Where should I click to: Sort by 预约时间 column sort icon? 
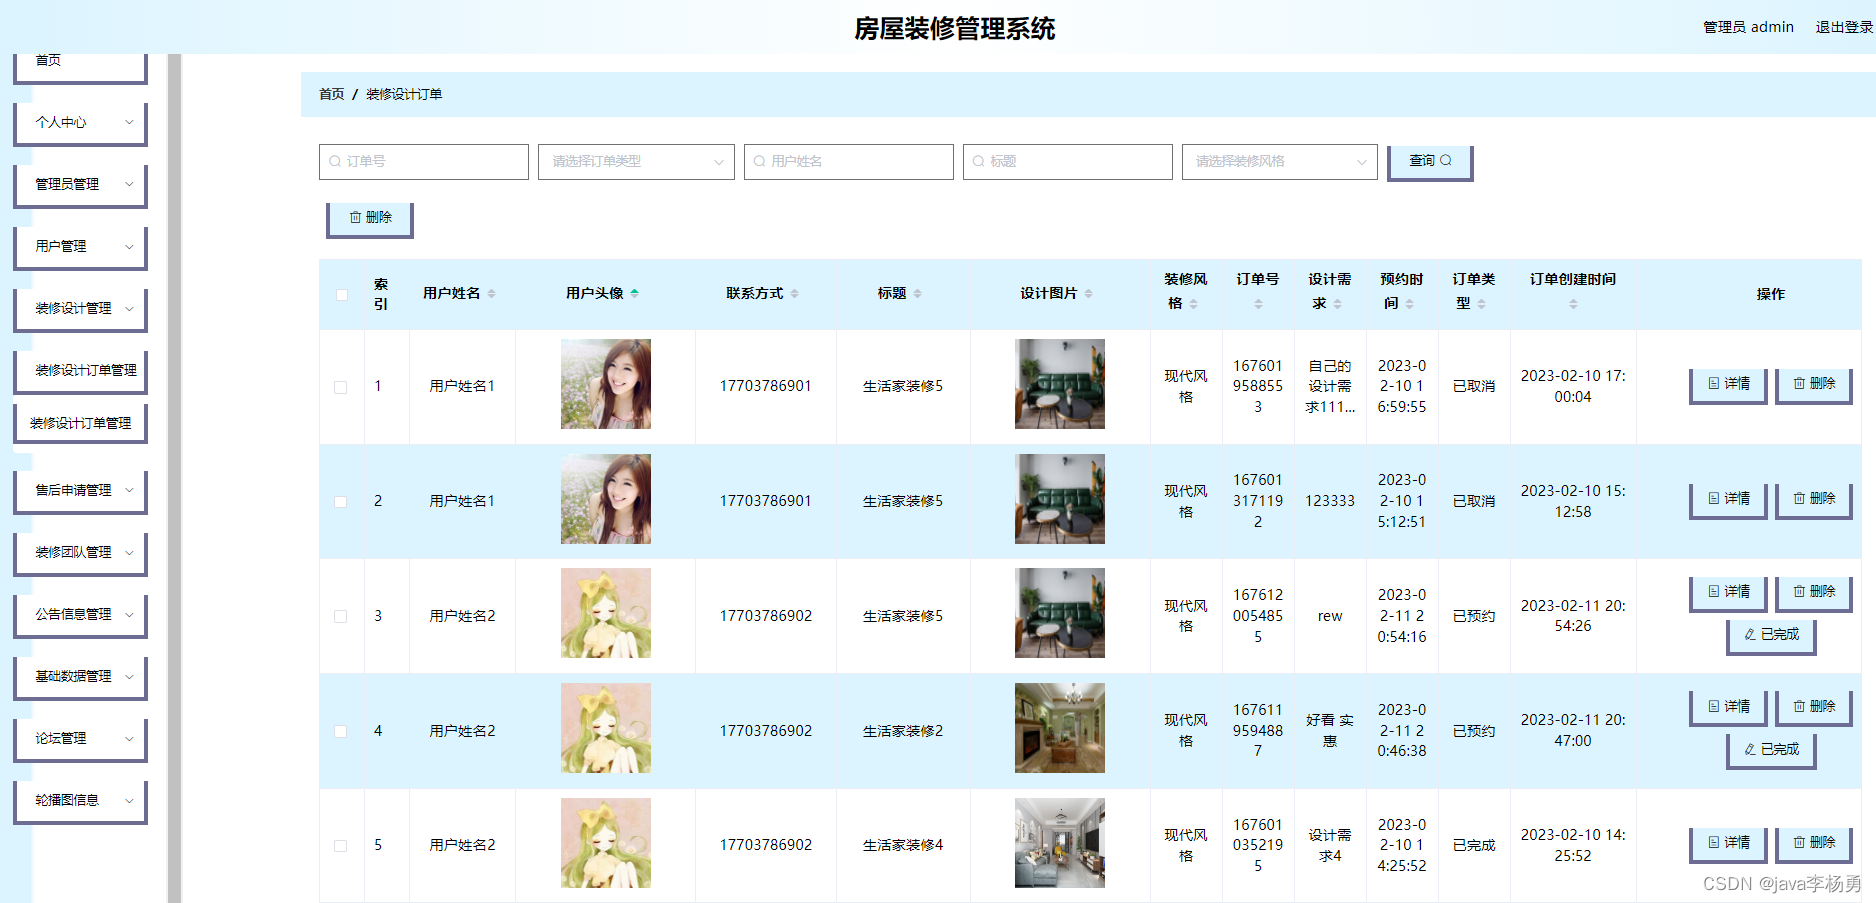tap(1410, 304)
